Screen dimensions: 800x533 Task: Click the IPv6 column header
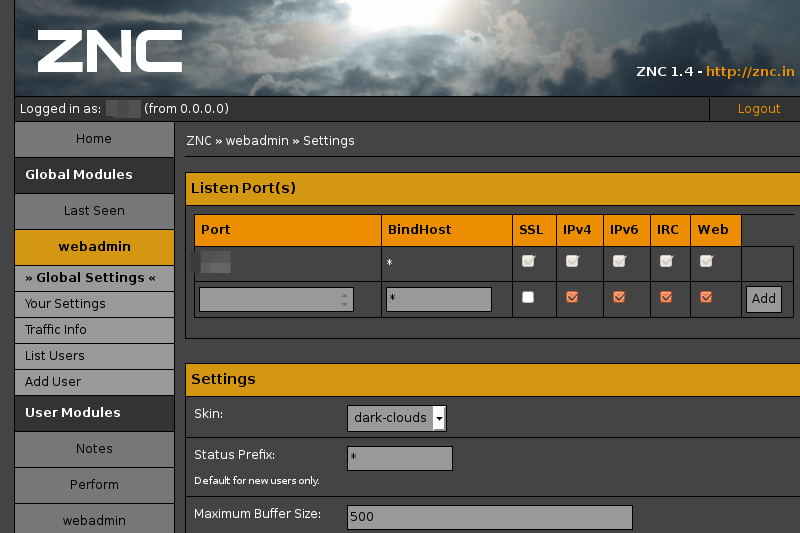pos(627,230)
